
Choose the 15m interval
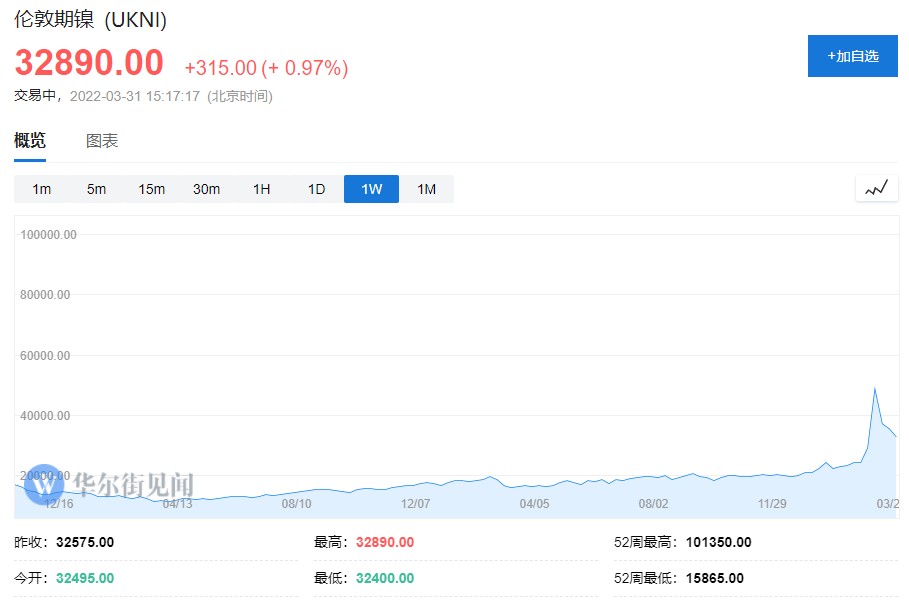click(x=151, y=189)
